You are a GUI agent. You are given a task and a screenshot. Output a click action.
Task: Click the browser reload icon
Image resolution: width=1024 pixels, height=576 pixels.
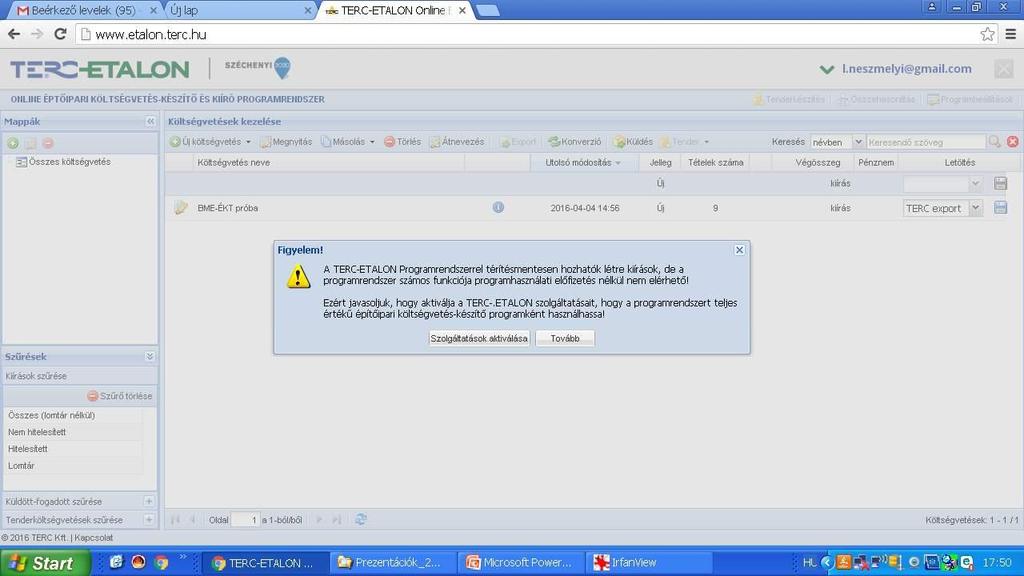coord(60,34)
